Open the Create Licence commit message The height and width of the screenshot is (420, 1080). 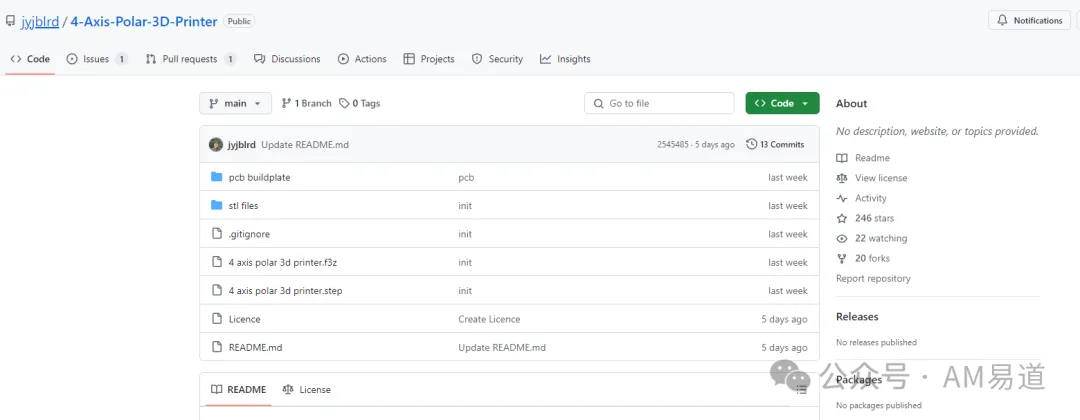[x=489, y=319]
